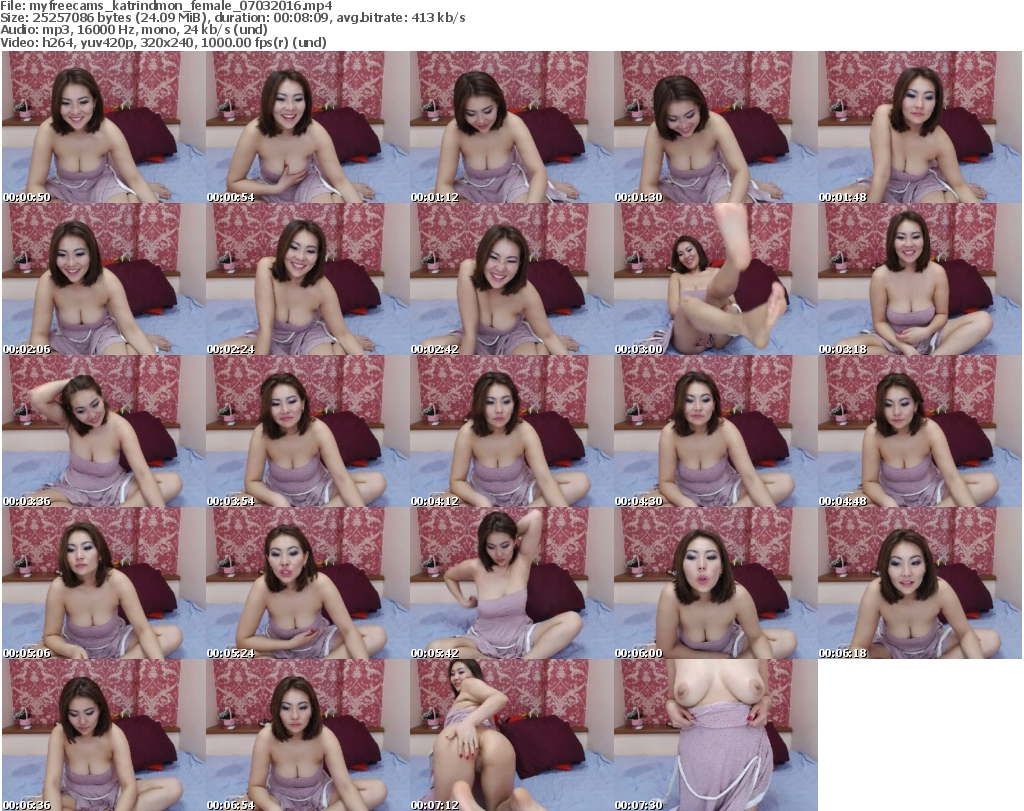Click the frame timestamped 00:04:12
Image resolution: width=1024 pixels, height=811 pixels.
click(x=510, y=431)
